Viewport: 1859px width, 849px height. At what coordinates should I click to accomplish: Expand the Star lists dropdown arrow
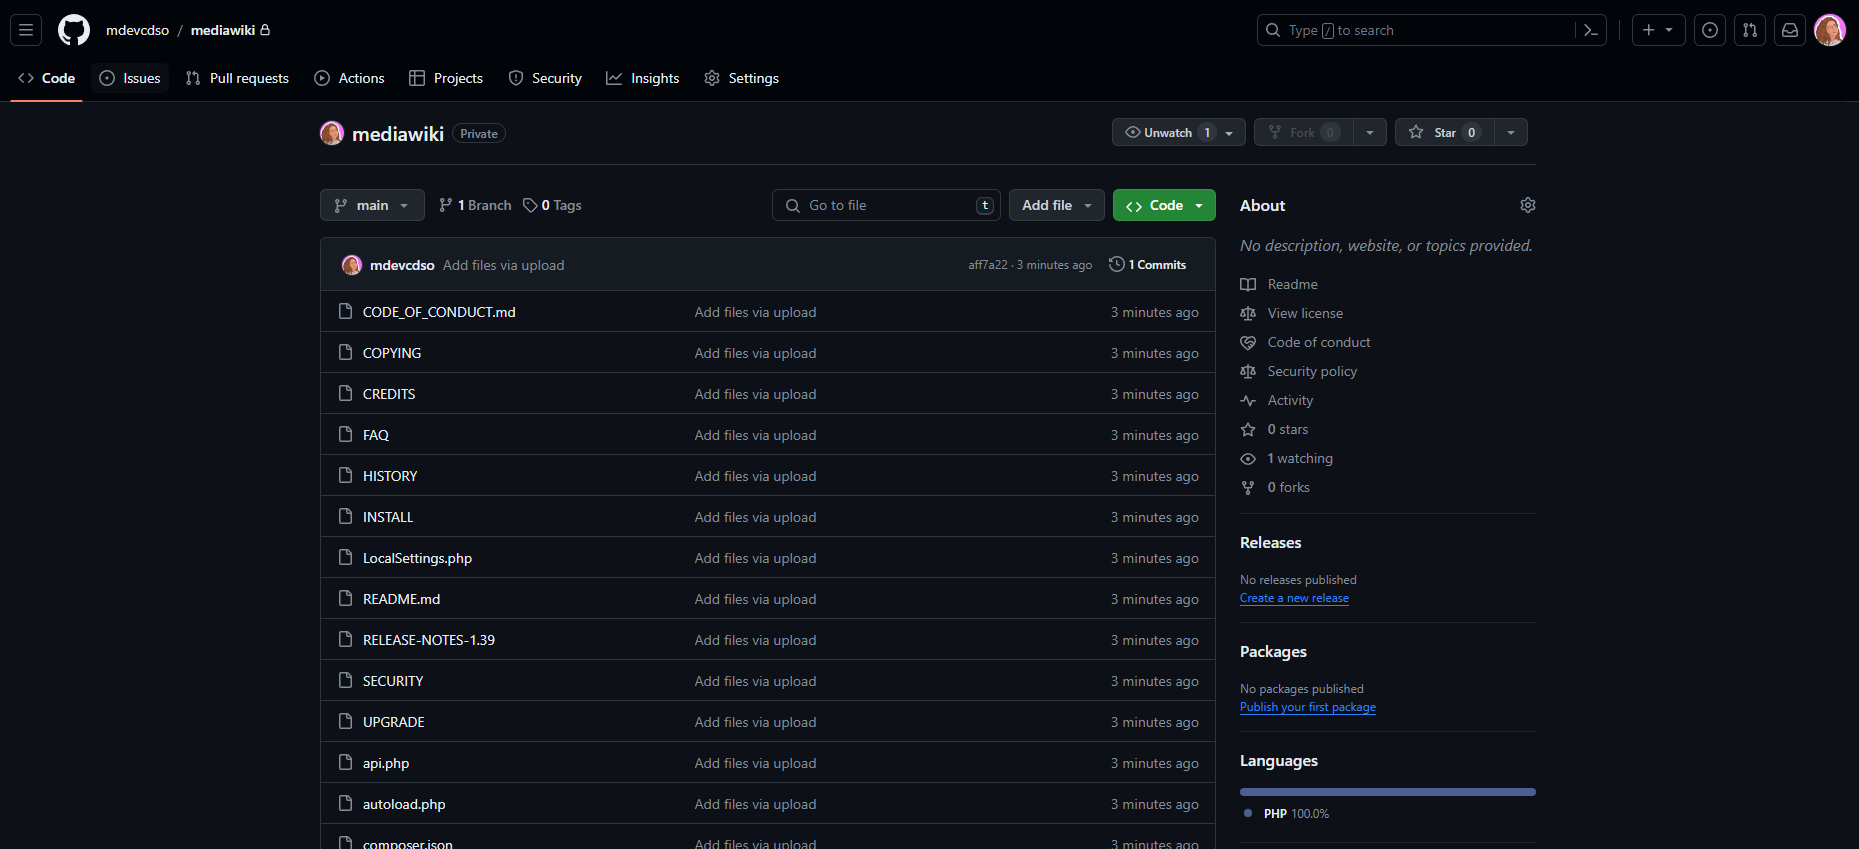pos(1511,132)
